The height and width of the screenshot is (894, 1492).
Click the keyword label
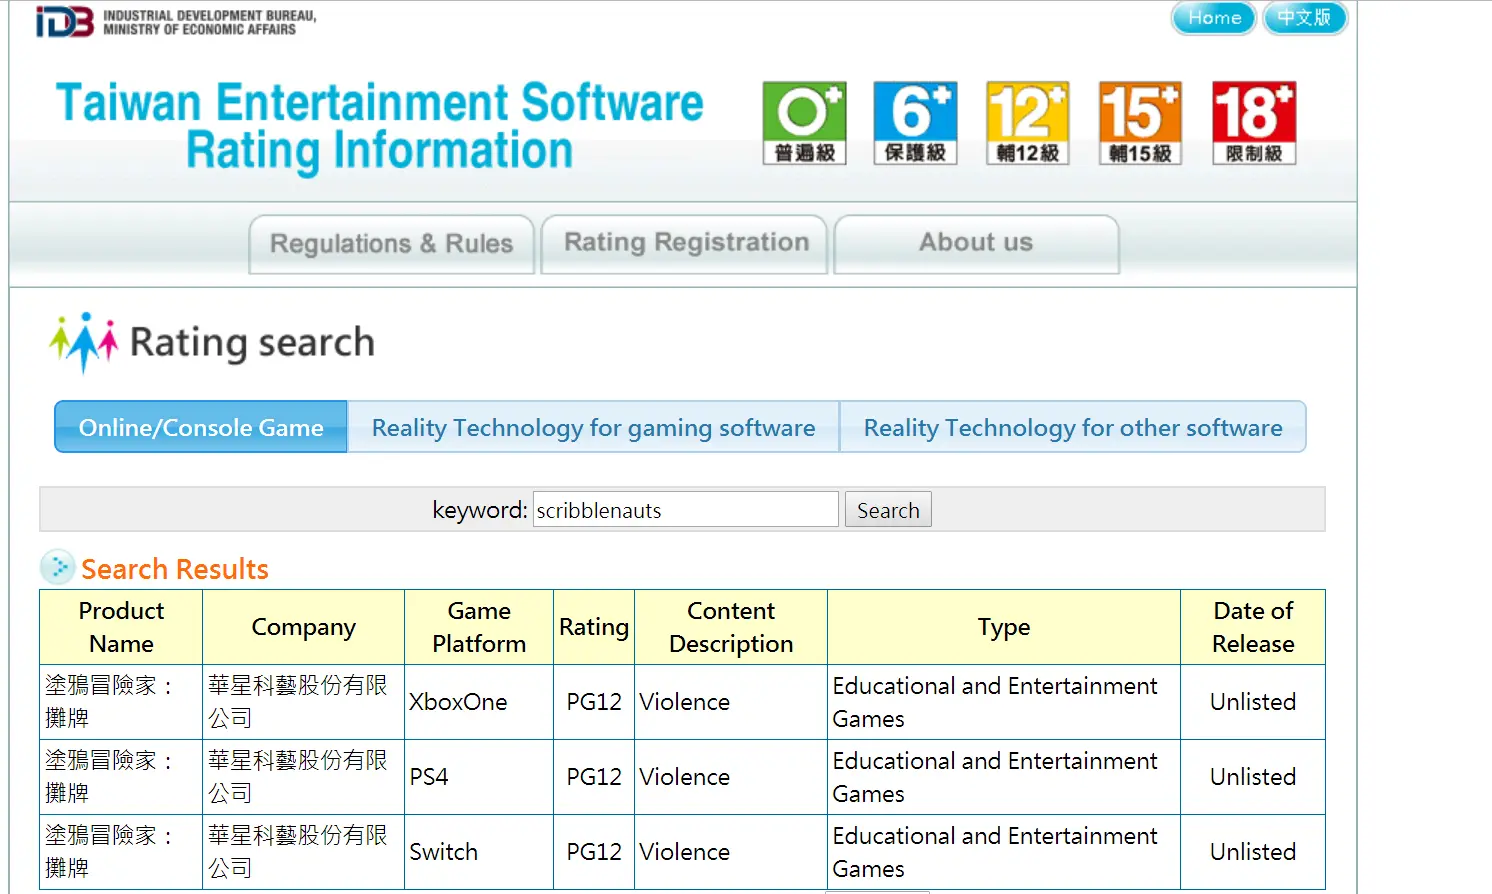480,510
